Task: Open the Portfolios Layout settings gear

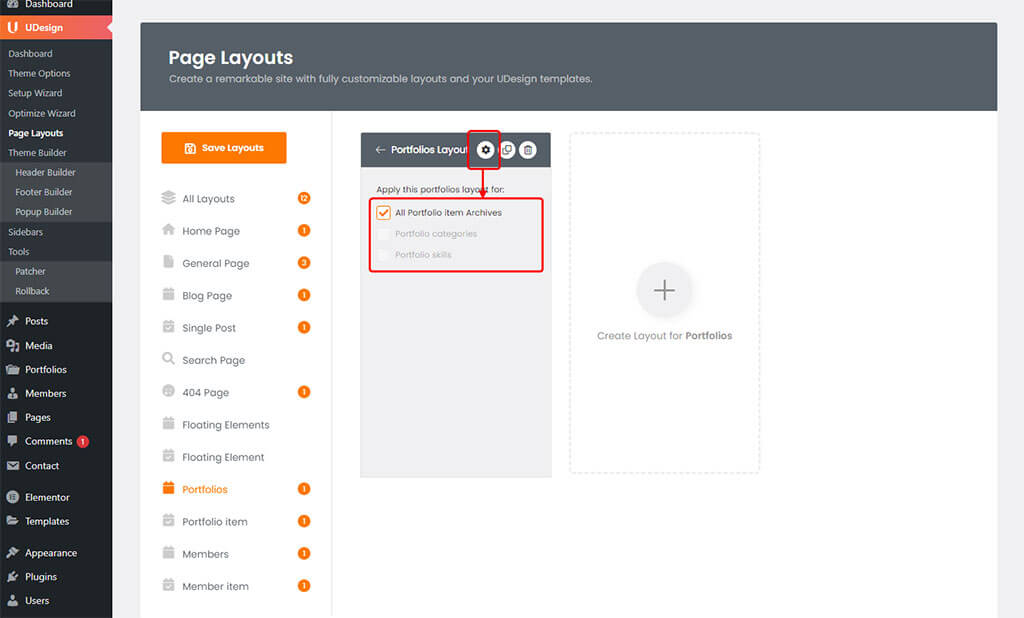Action: point(486,150)
